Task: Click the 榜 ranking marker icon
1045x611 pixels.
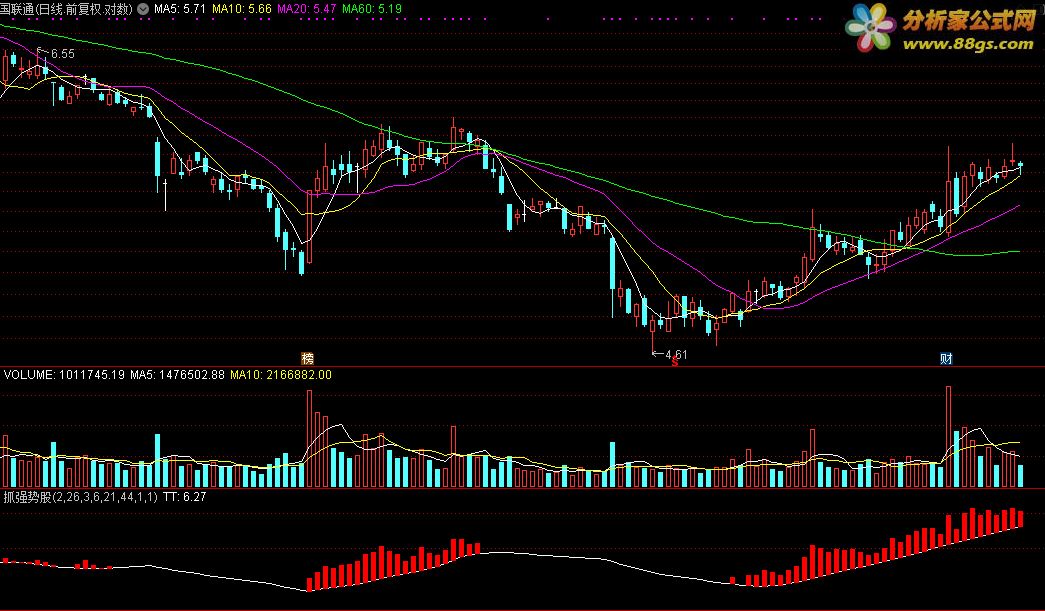Action: coord(307,358)
